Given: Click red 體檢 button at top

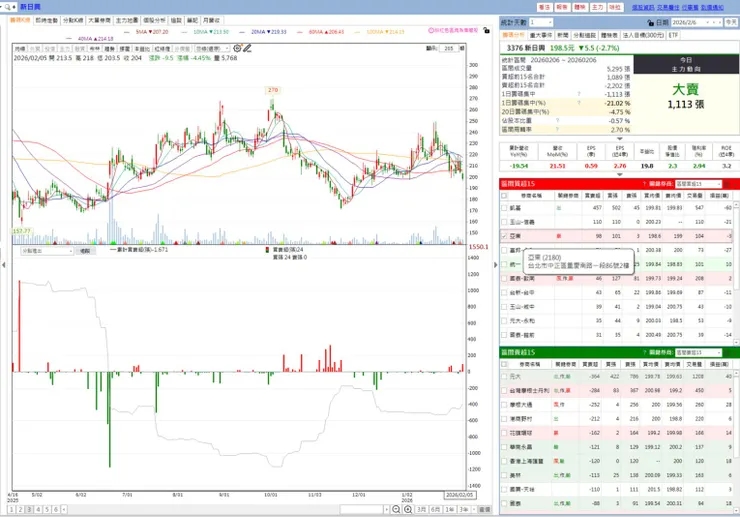Looking at the screenshot, I should [x=580, y=7].
